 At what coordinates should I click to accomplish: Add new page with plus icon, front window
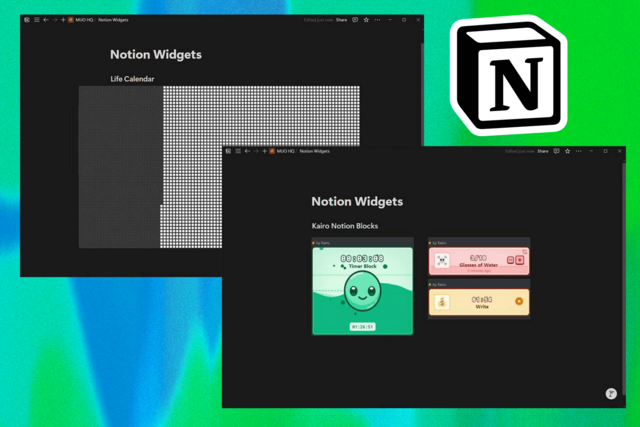pos(264,151)
